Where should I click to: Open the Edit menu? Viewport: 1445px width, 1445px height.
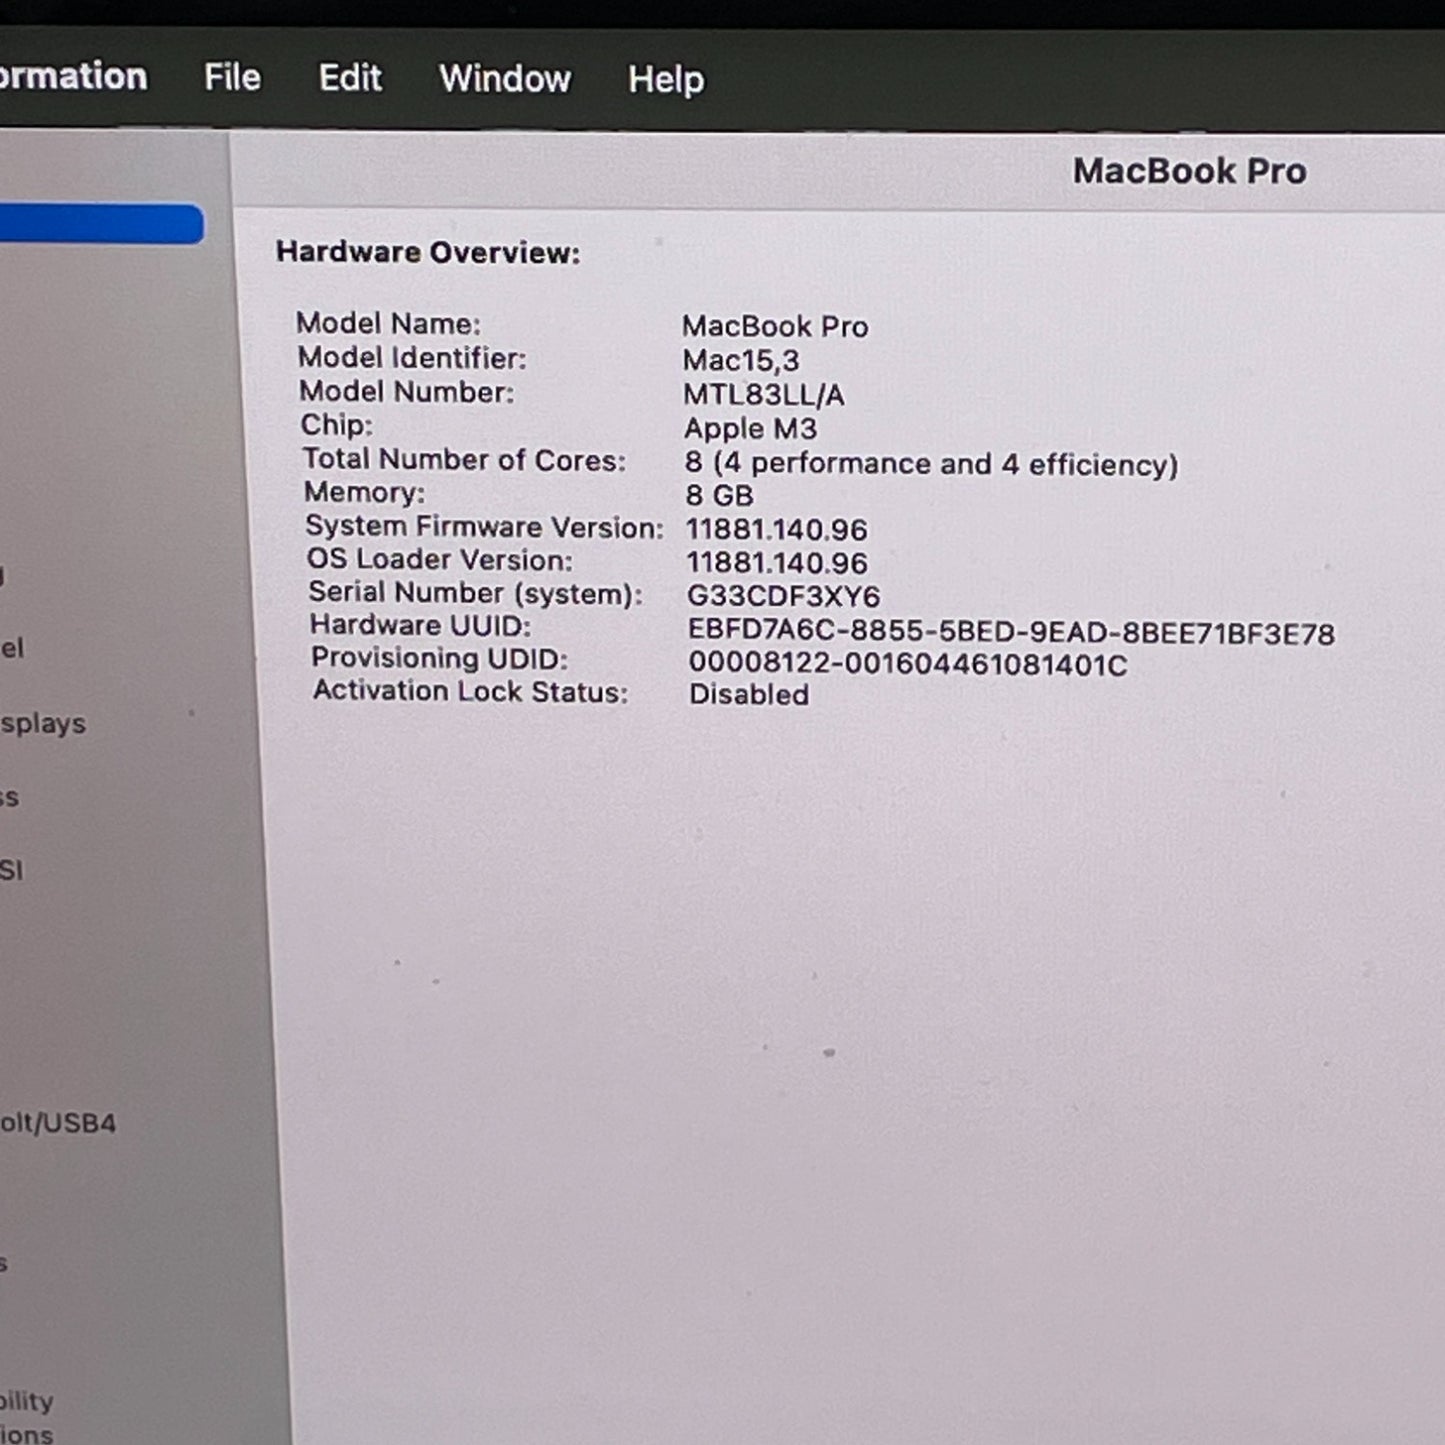(x=350, y=77)
